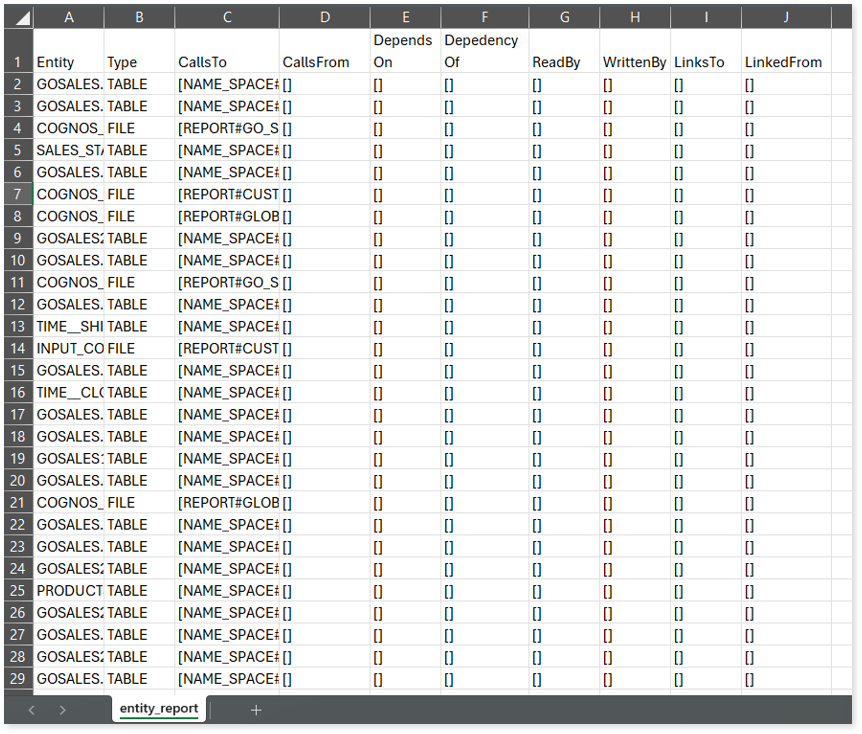Click the CallsTo header cell

coord(227,62)
